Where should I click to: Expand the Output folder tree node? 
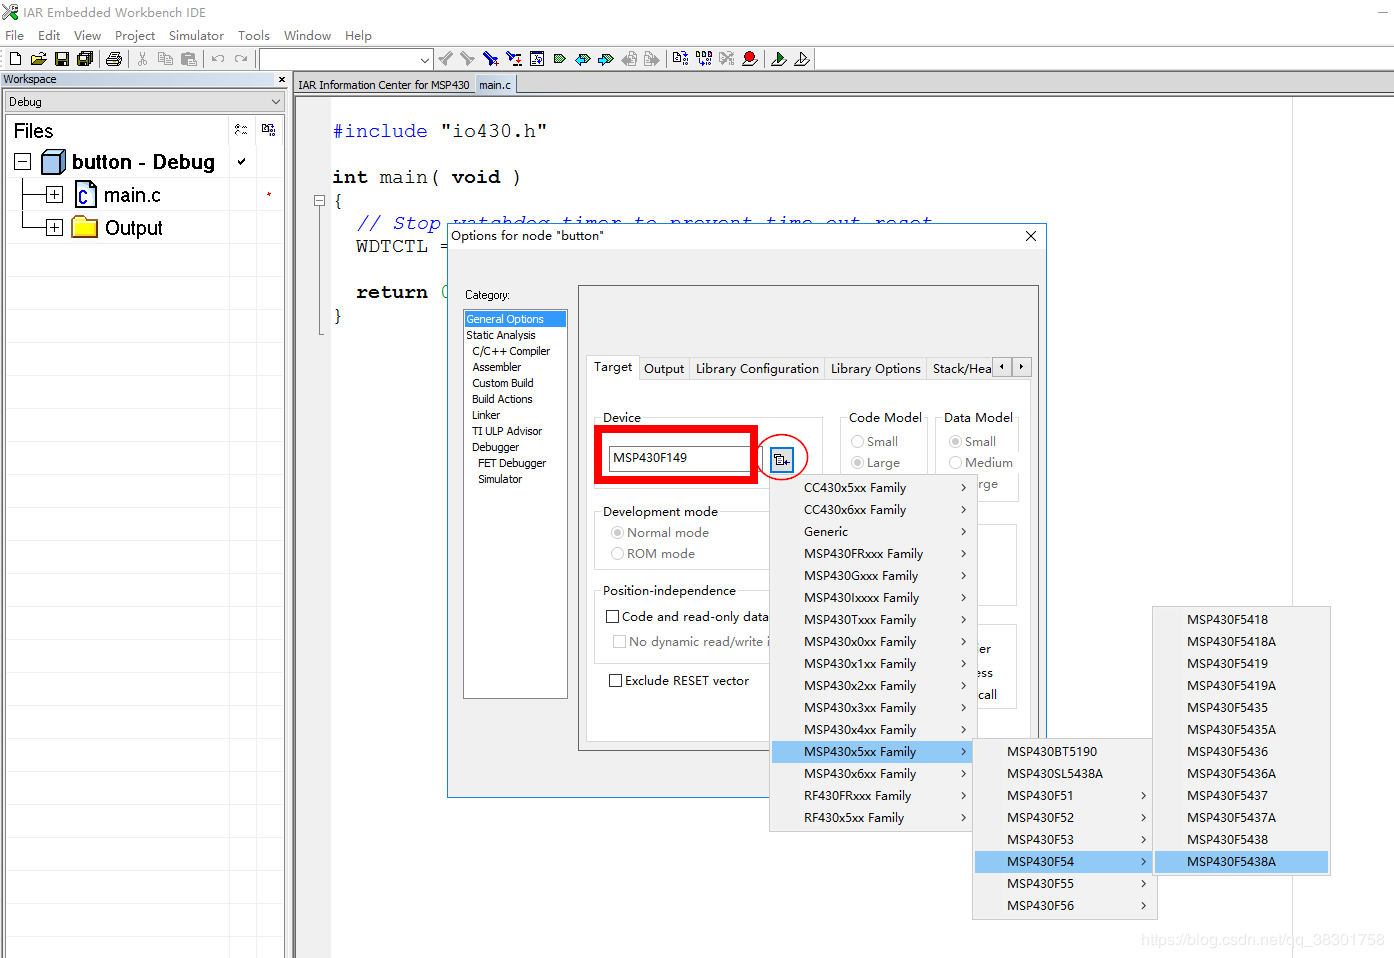55,228
